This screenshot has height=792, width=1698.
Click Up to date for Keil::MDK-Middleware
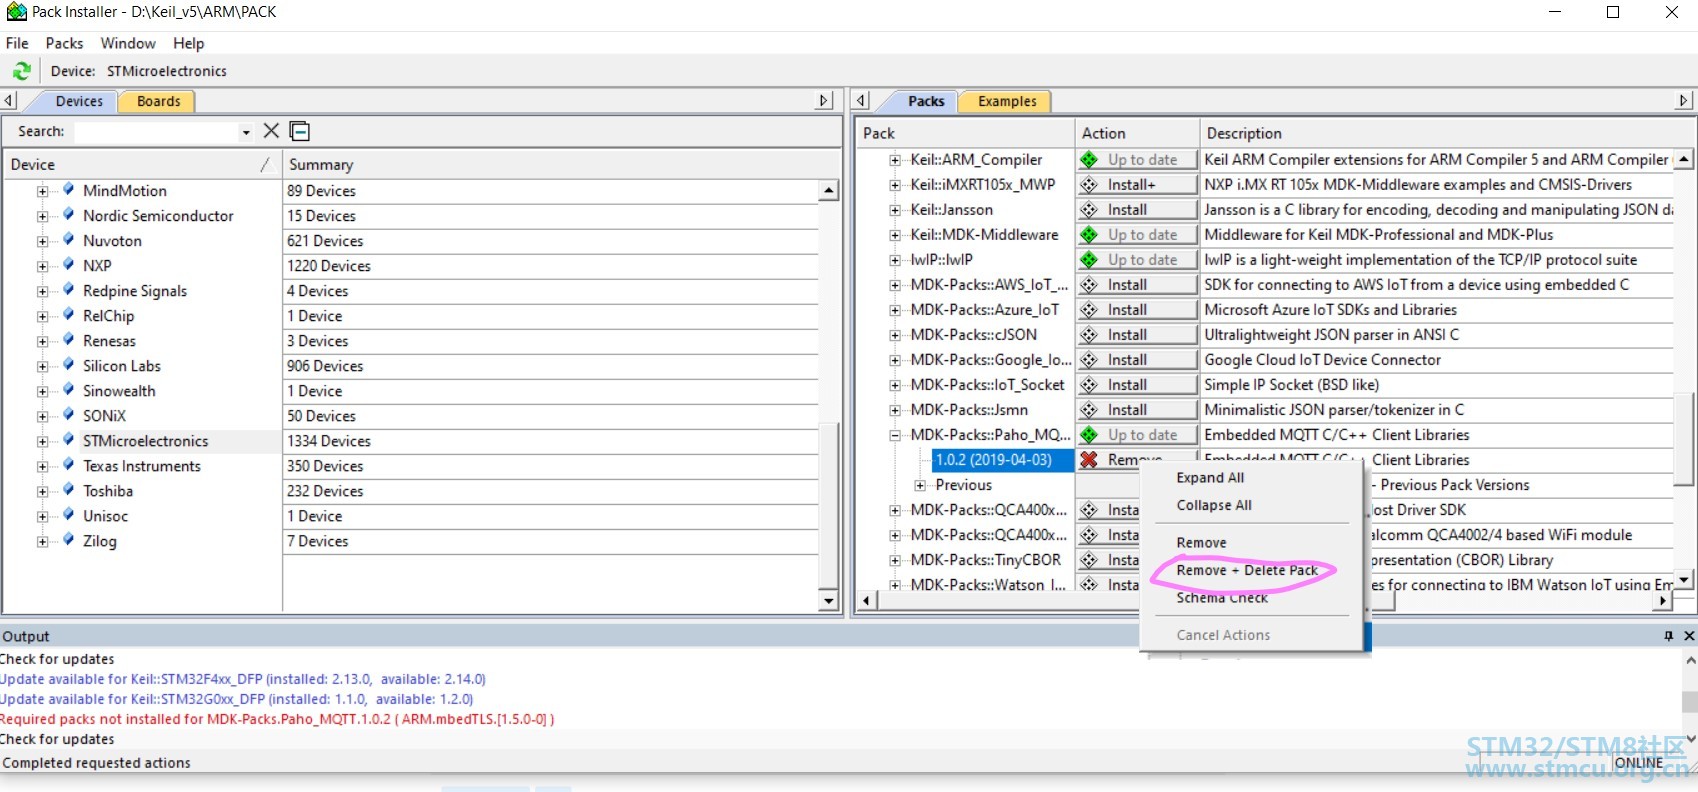[1137, 235]
